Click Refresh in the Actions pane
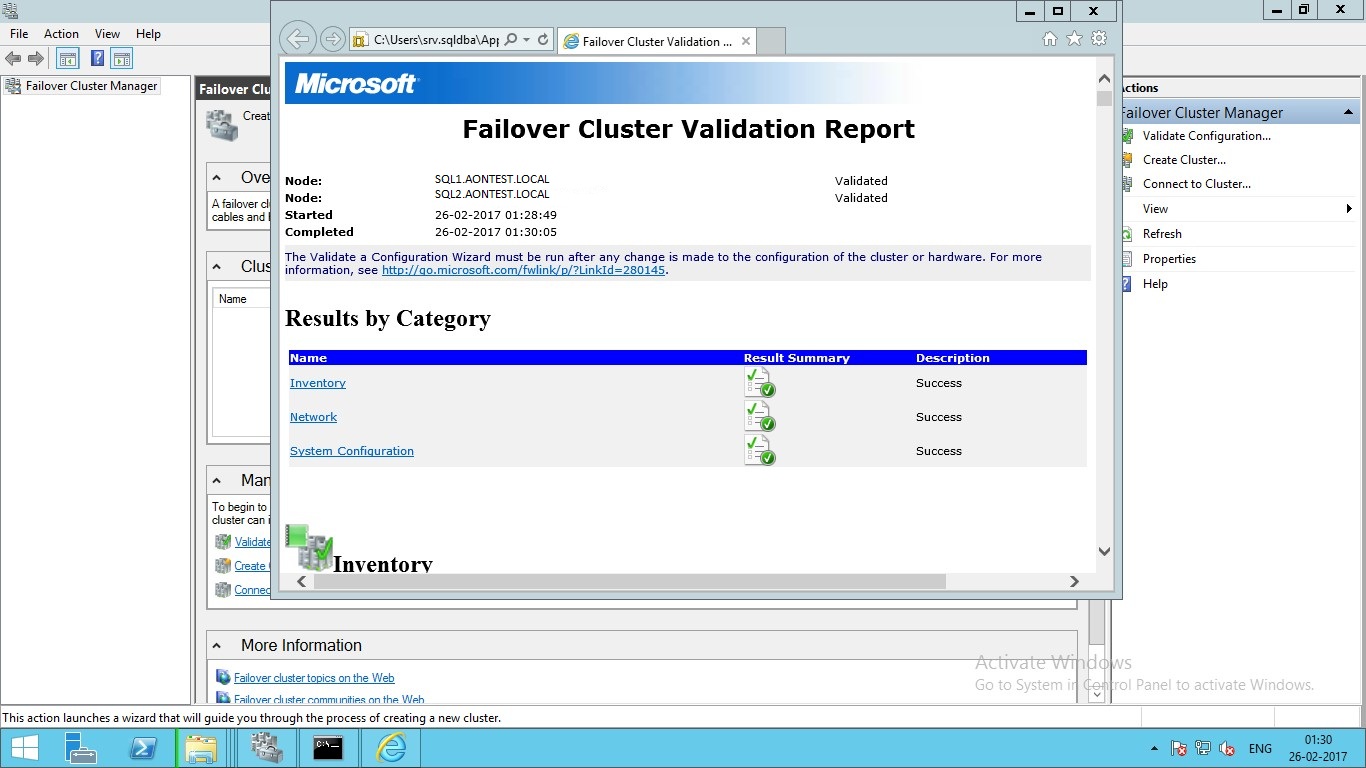1366x768 pixels. 1162,234
